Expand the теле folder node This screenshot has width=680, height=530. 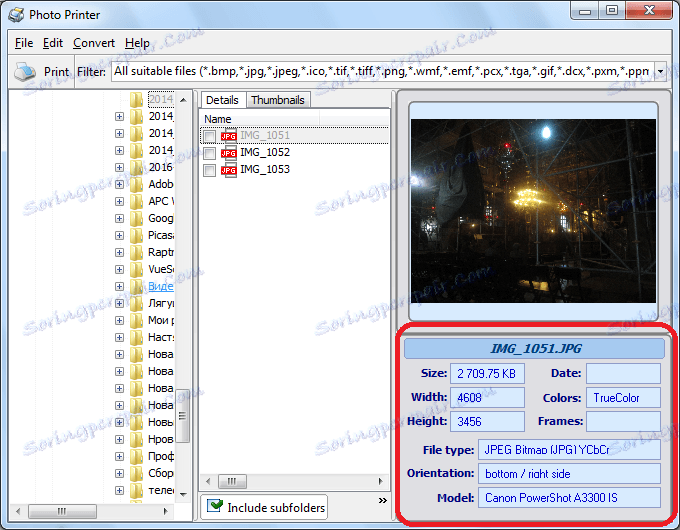(119, 491)
